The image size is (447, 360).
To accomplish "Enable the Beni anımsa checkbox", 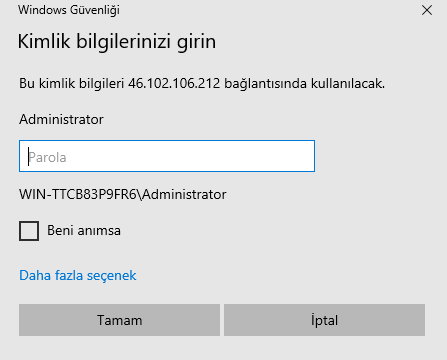I will (29, 231).
